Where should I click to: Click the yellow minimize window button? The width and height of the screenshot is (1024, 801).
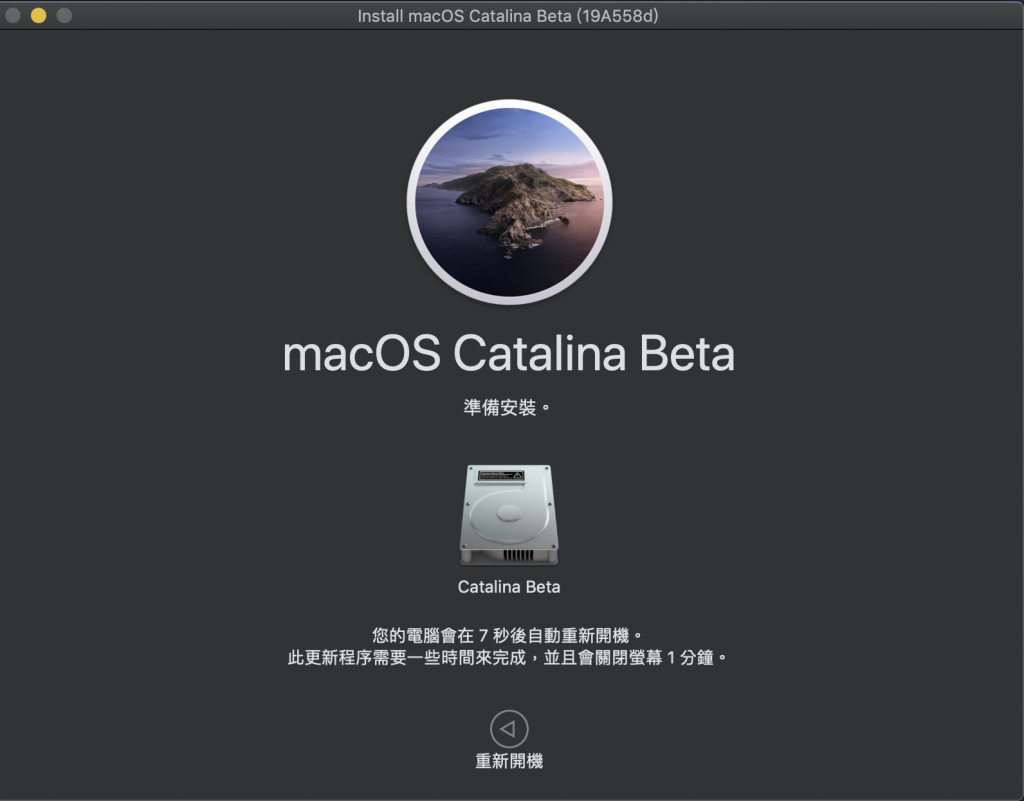[x=39, y=15]
